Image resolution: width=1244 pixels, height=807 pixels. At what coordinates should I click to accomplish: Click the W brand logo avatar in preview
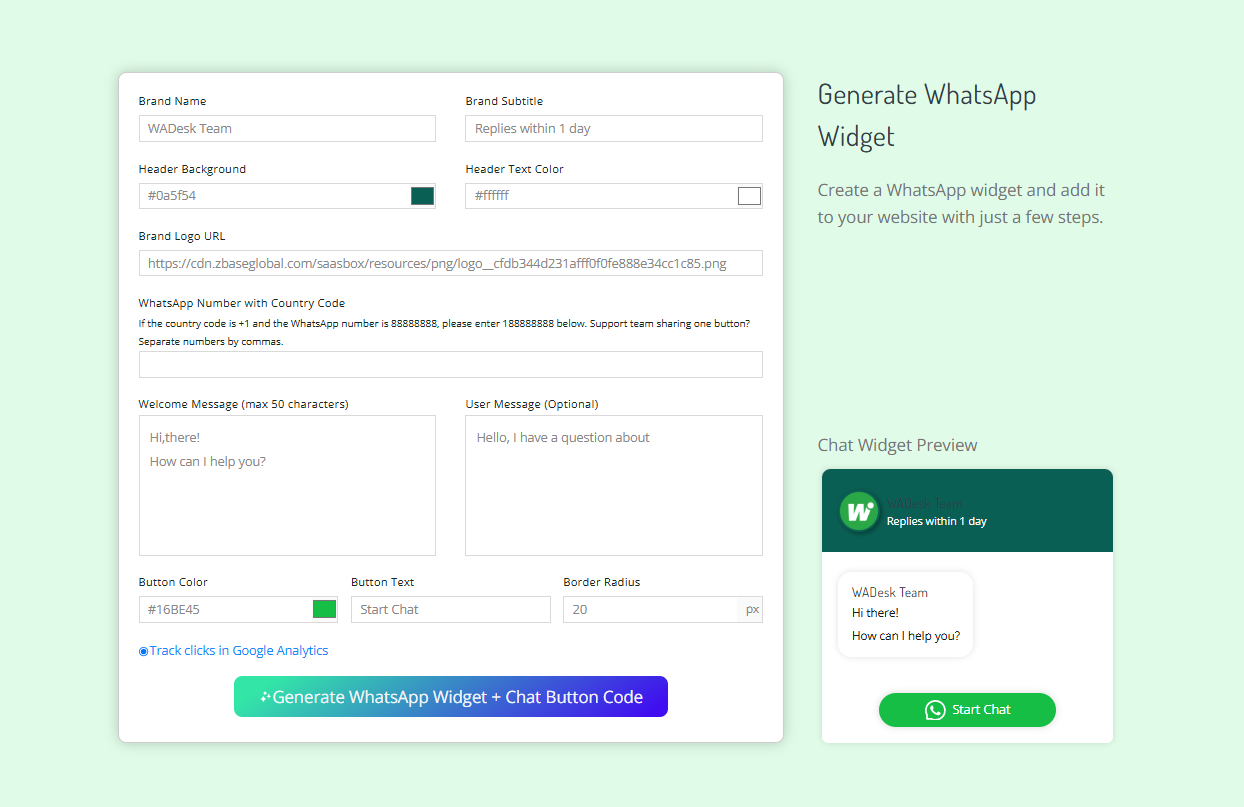pos(858,511)
